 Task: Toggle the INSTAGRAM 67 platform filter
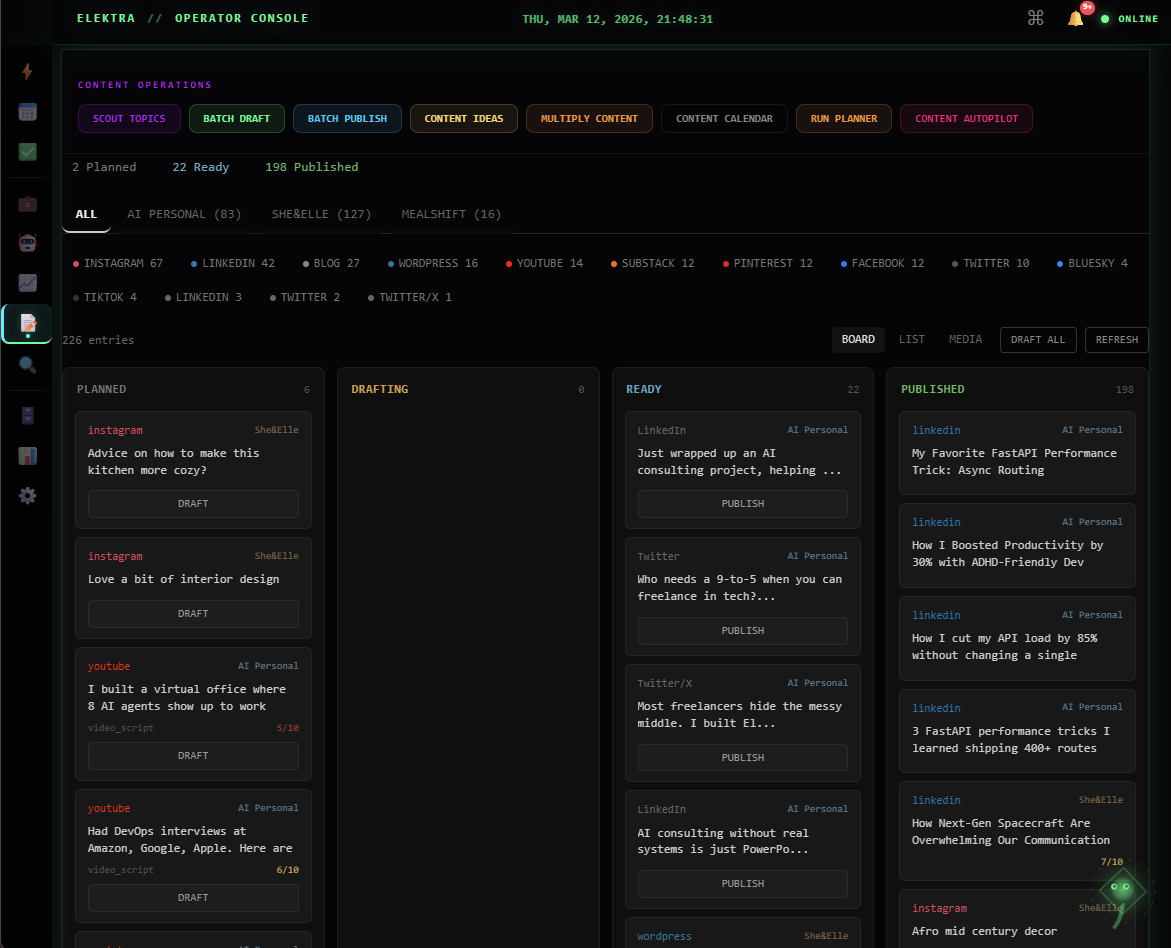(x=117, y=263)
